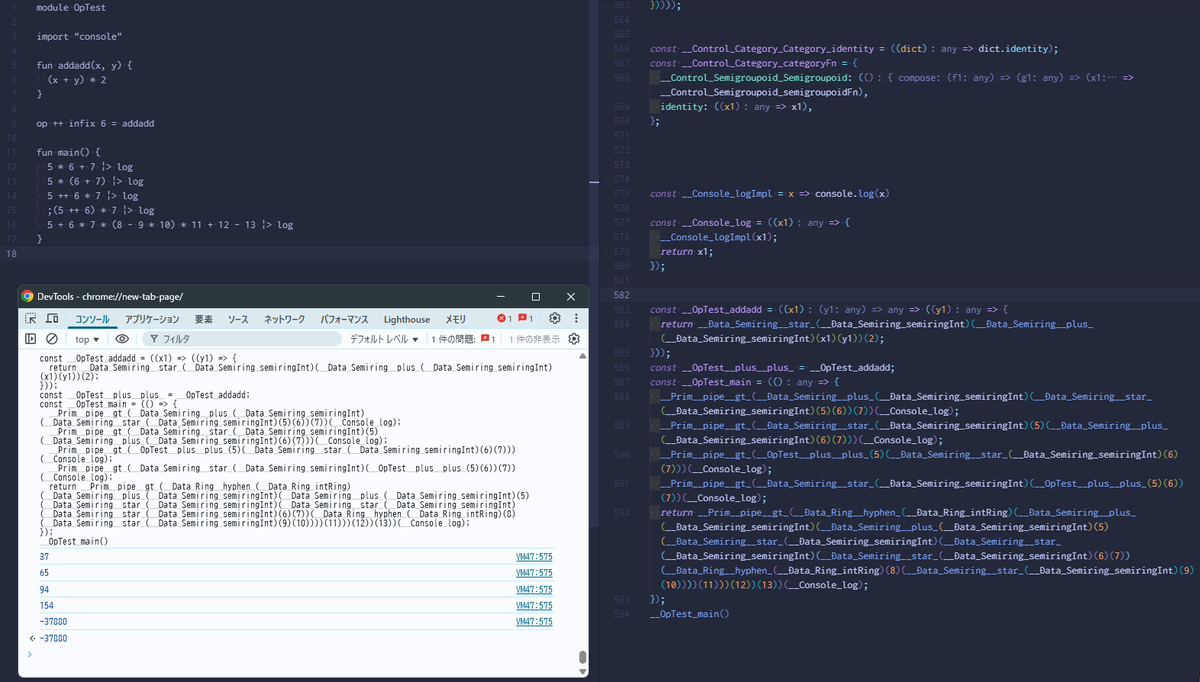Open DevTools settings gear in the tab bar
The width and height of the screenshot is (1200, 682).
(555, 319)
